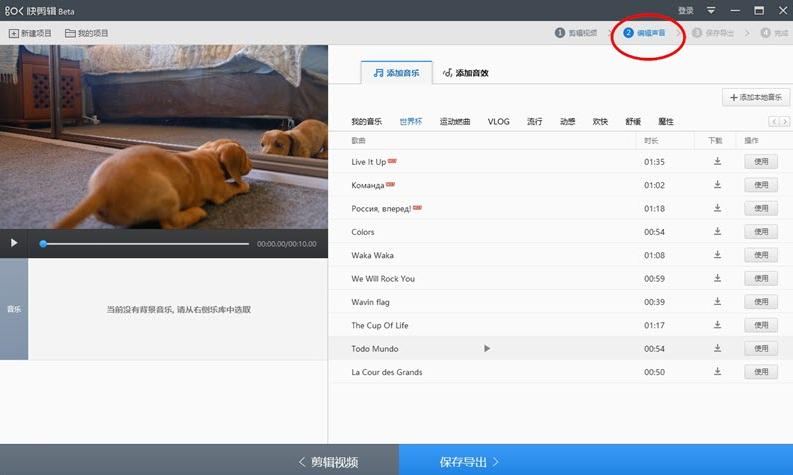Download the Waka Waka song
Screen dimensions: 793x475
click(x=717, y=254)
